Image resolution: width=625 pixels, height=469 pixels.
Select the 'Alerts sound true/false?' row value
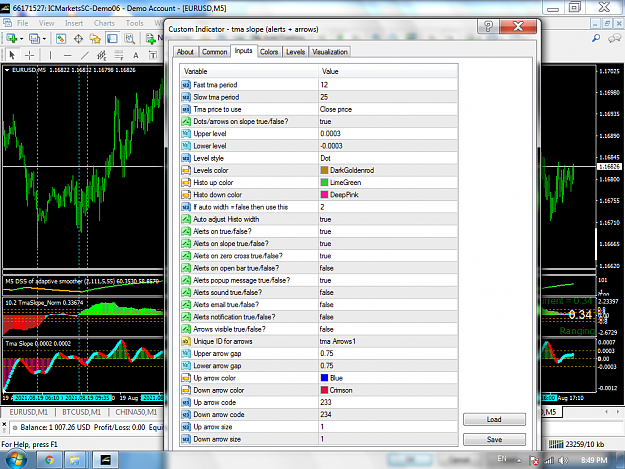[387, 292]
